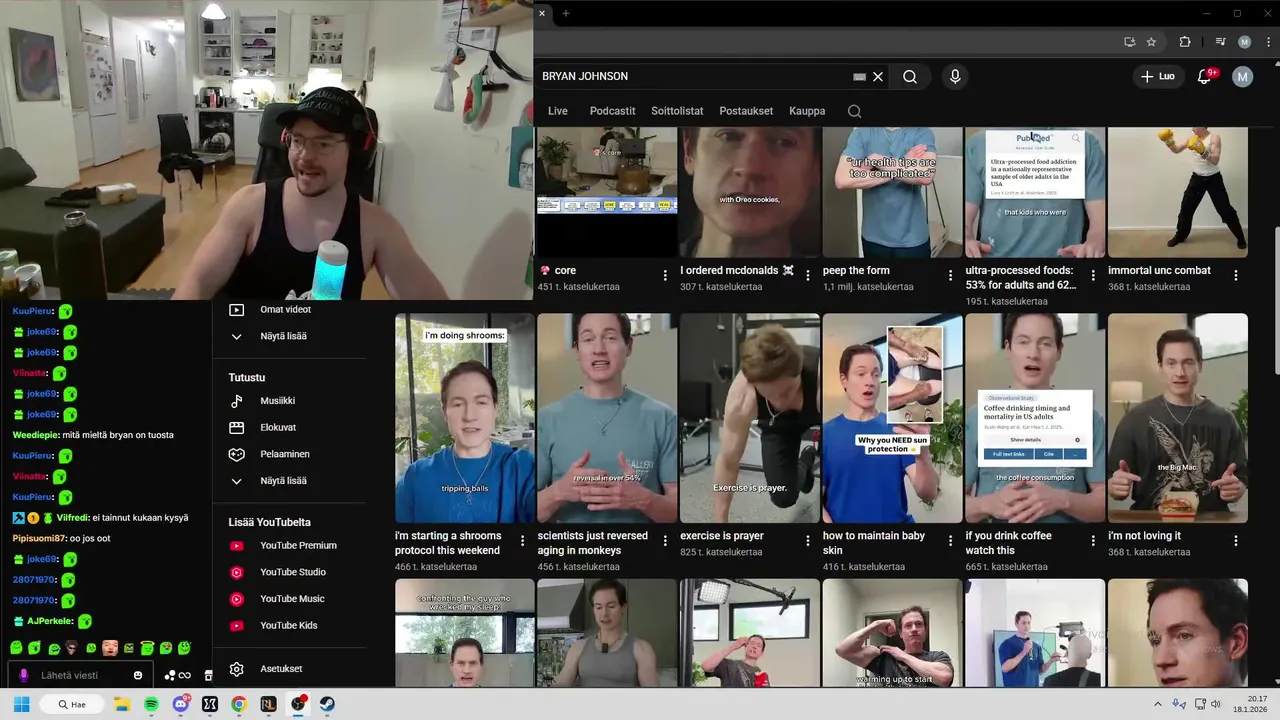Open YouTube Music link
Screen dimensions: 1280x720
coord(290,599)
